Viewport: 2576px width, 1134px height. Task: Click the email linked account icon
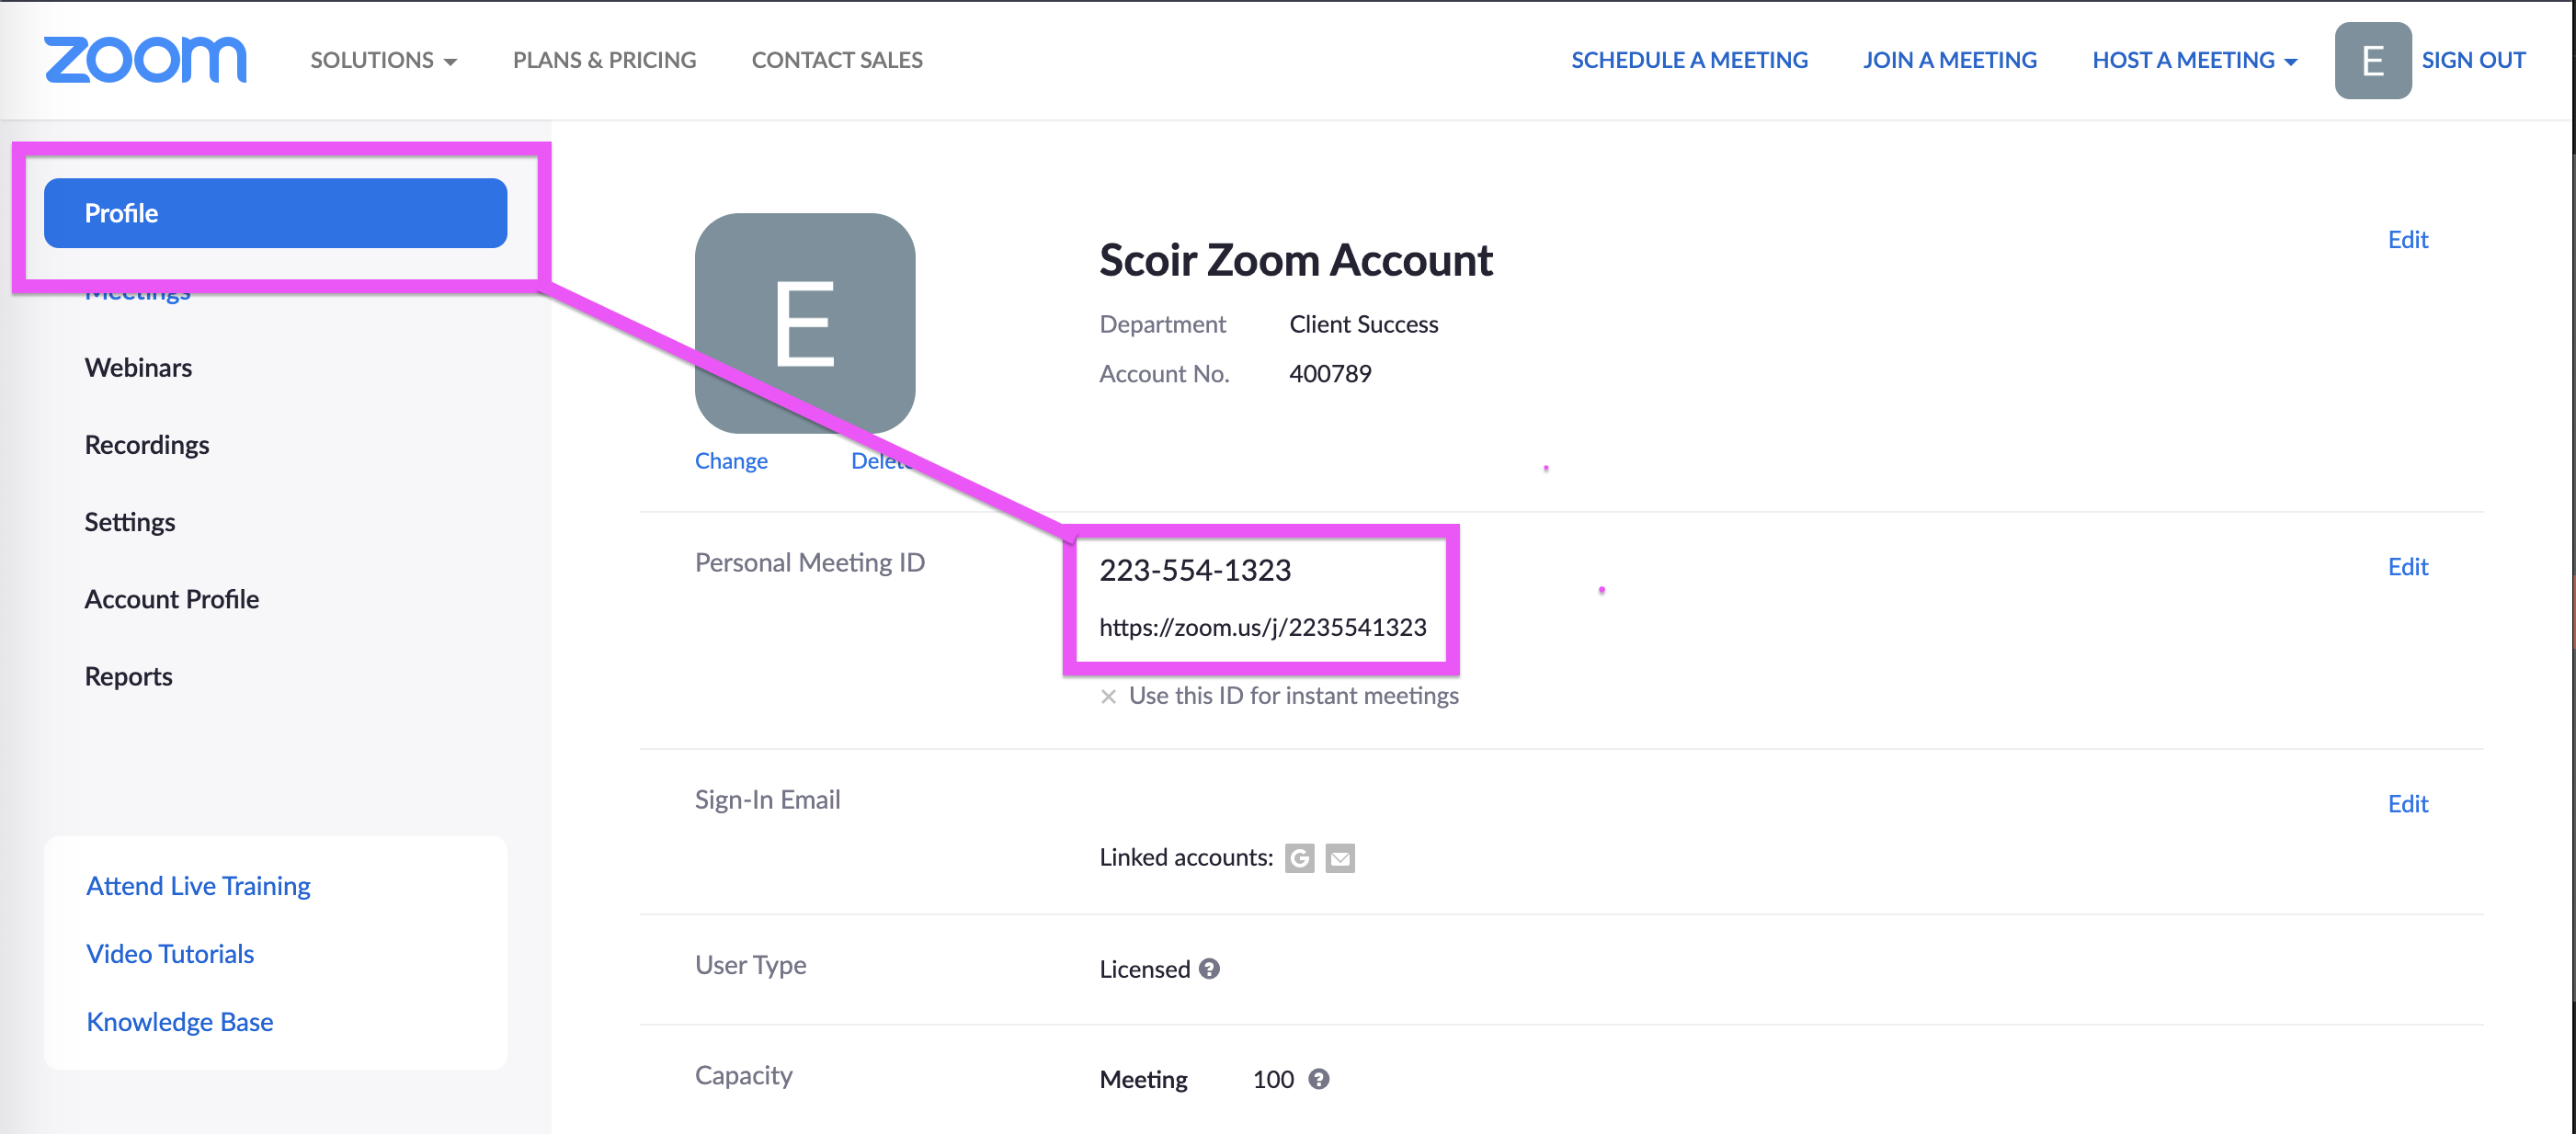point(1340,858)
